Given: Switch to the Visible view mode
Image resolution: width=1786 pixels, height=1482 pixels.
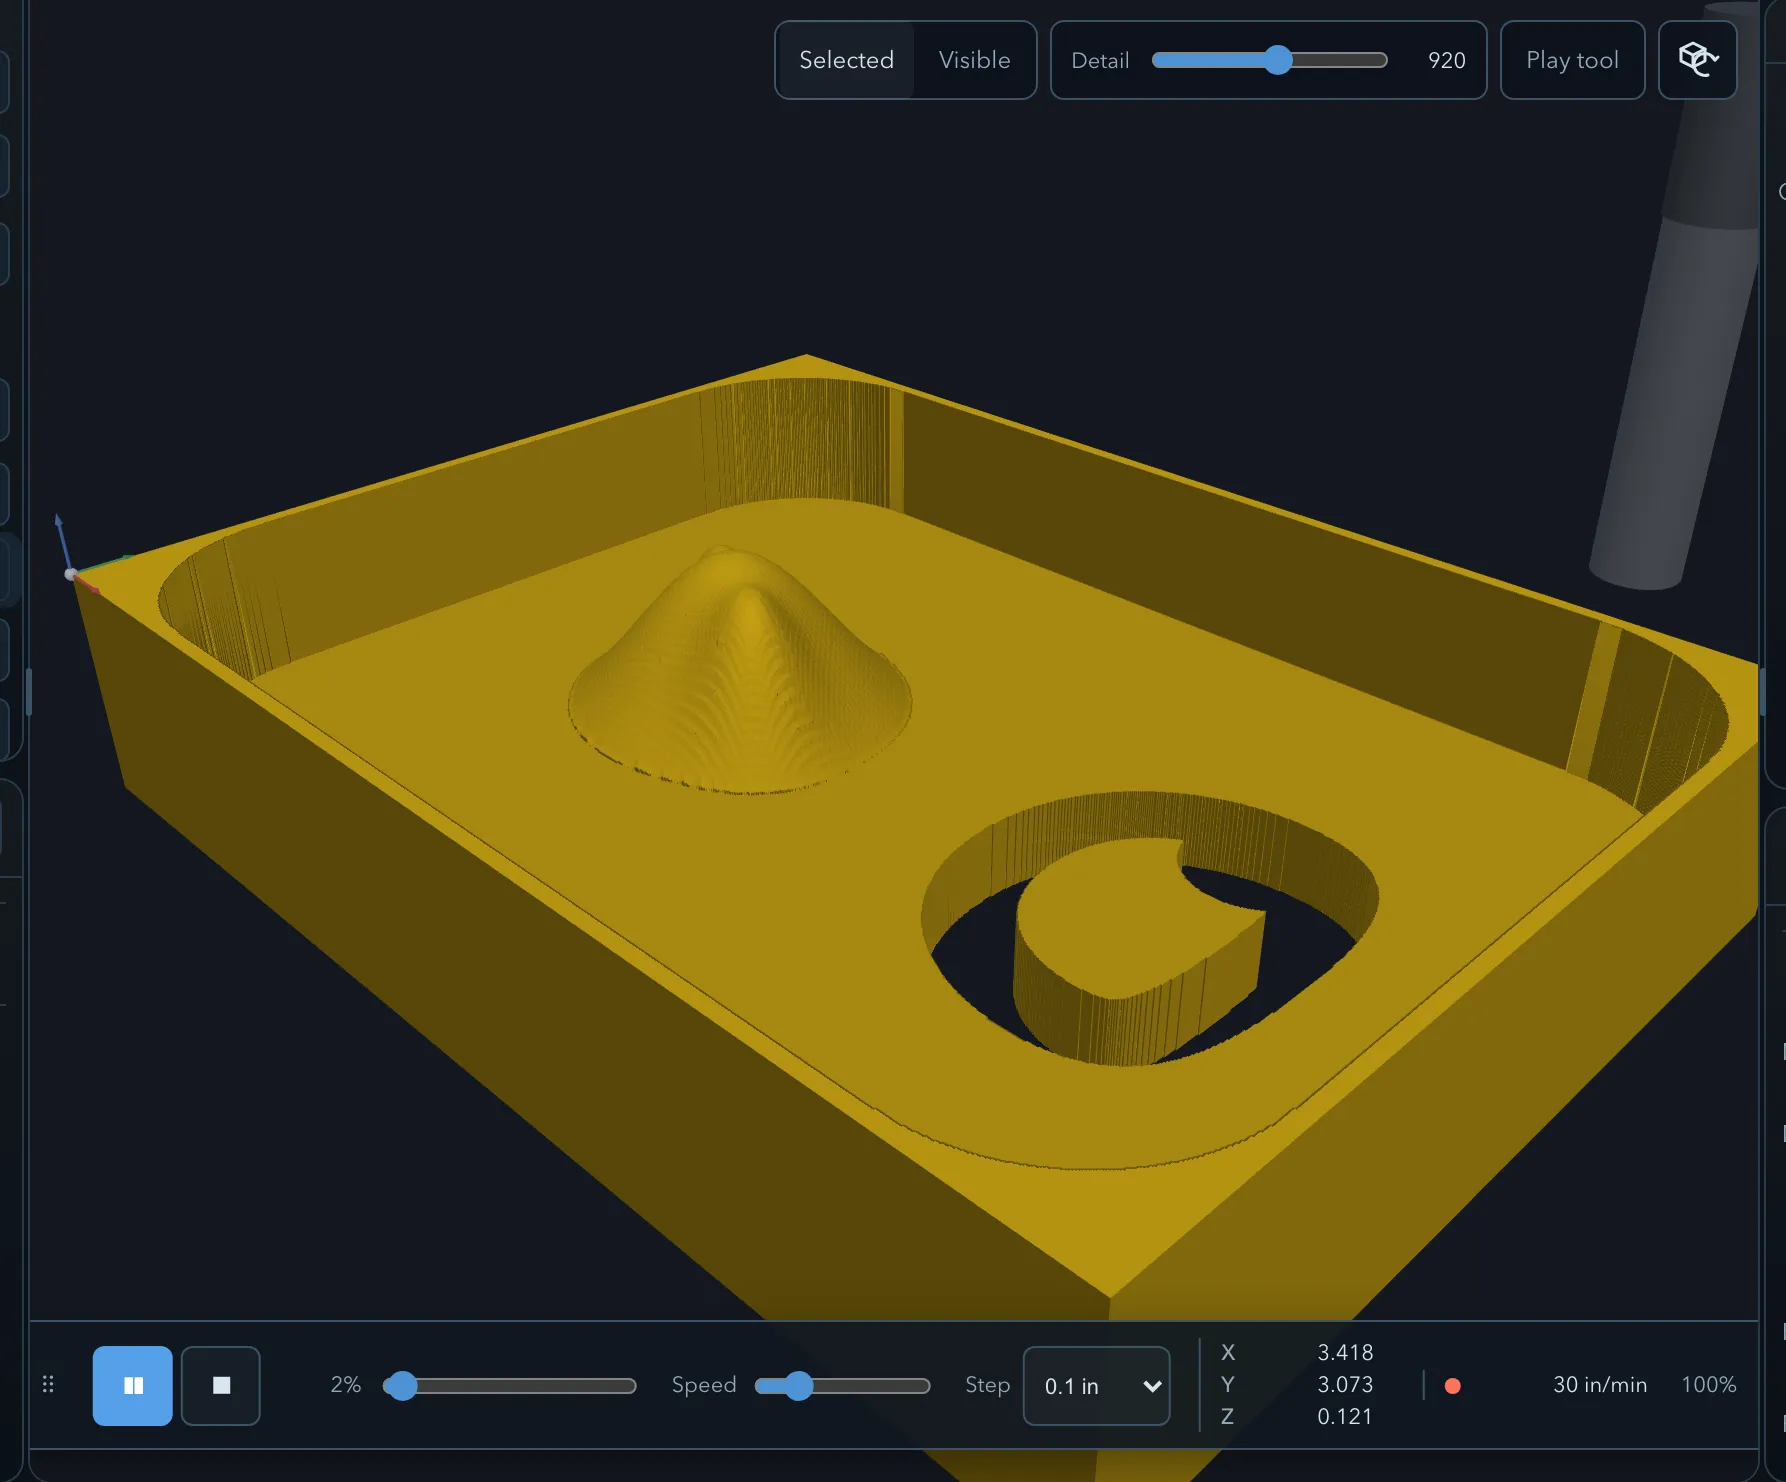Looking at the screenshot, I should [974, 60].
